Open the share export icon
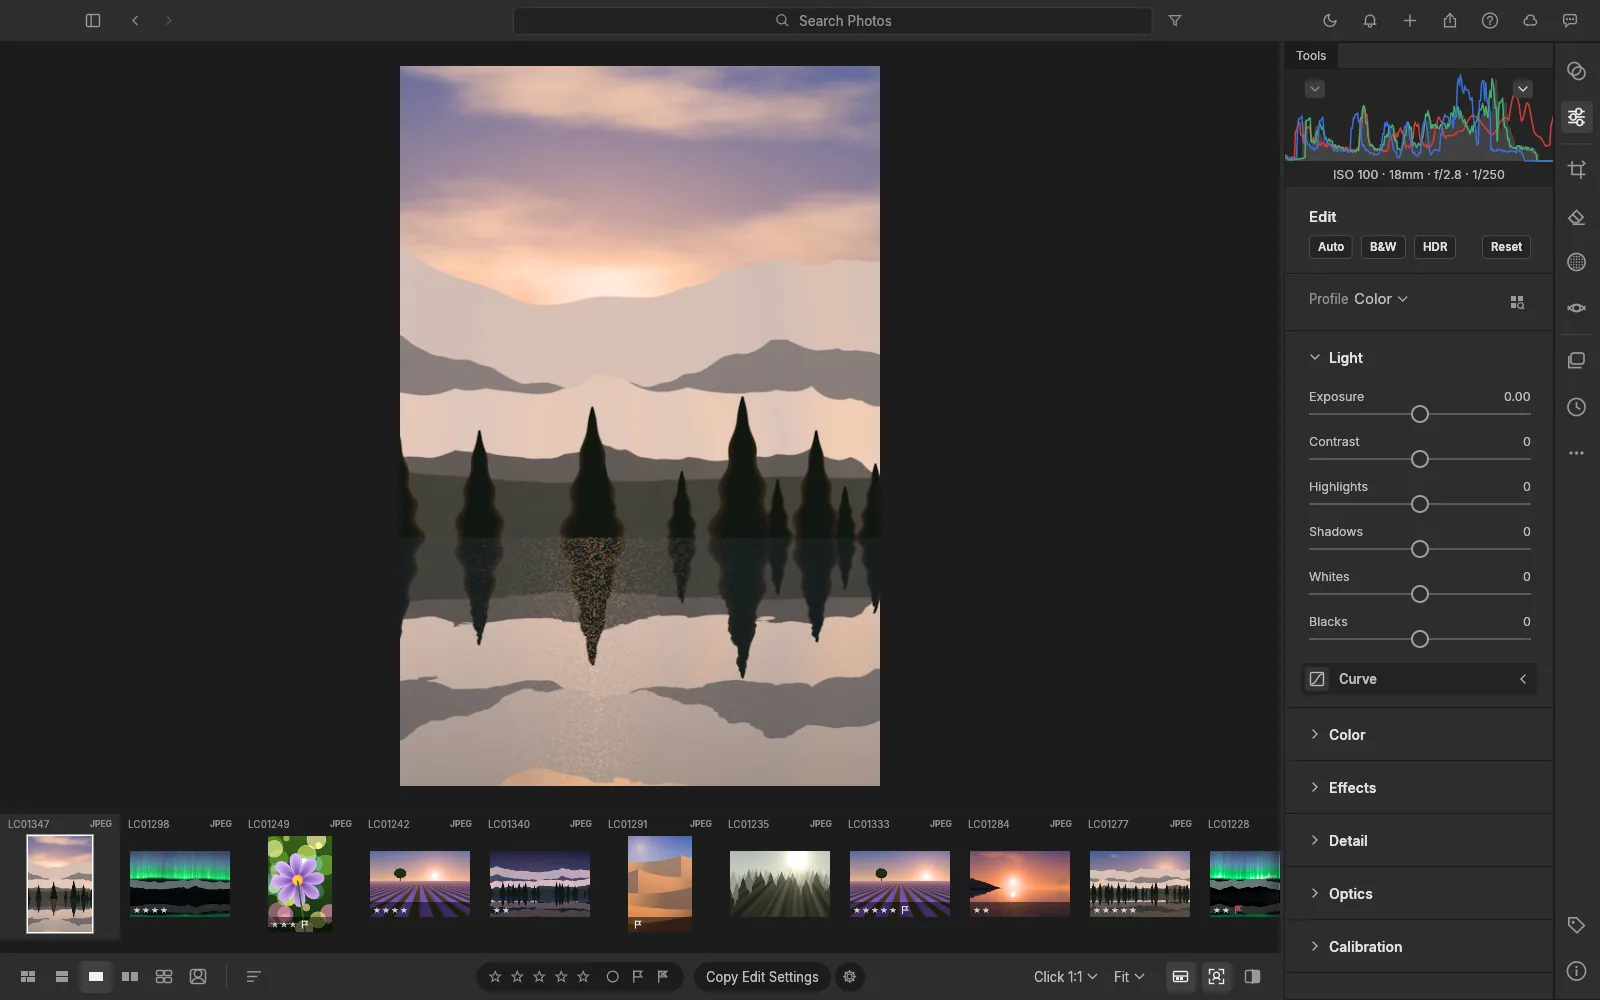Image resolution: width=1600 pixels, height=1000 pixels. coord(1450,20)
